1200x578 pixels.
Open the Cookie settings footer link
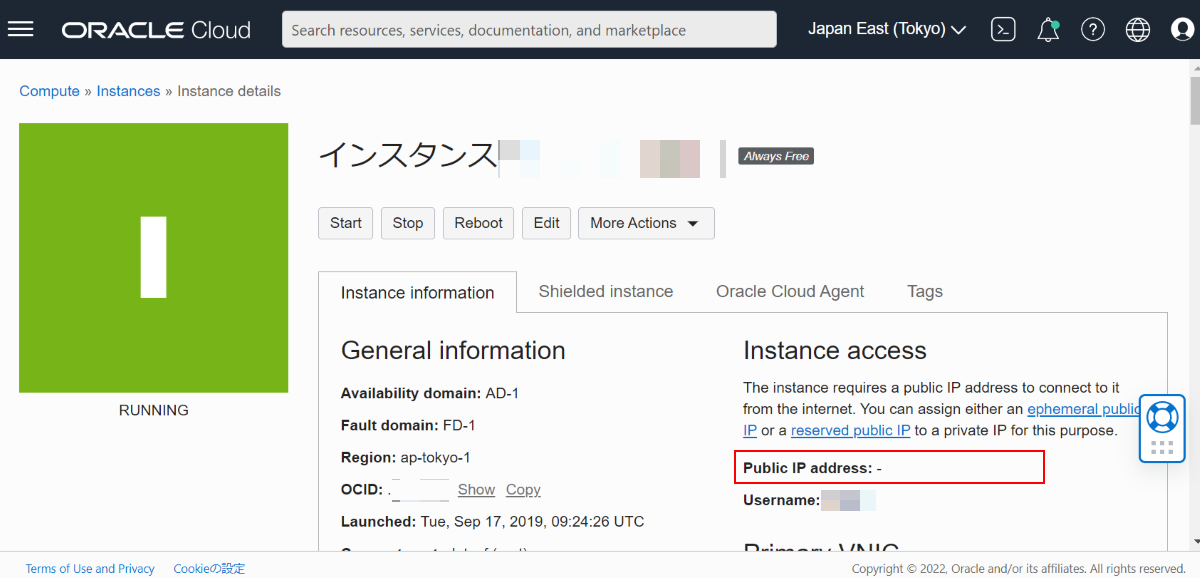coord(209,569)
